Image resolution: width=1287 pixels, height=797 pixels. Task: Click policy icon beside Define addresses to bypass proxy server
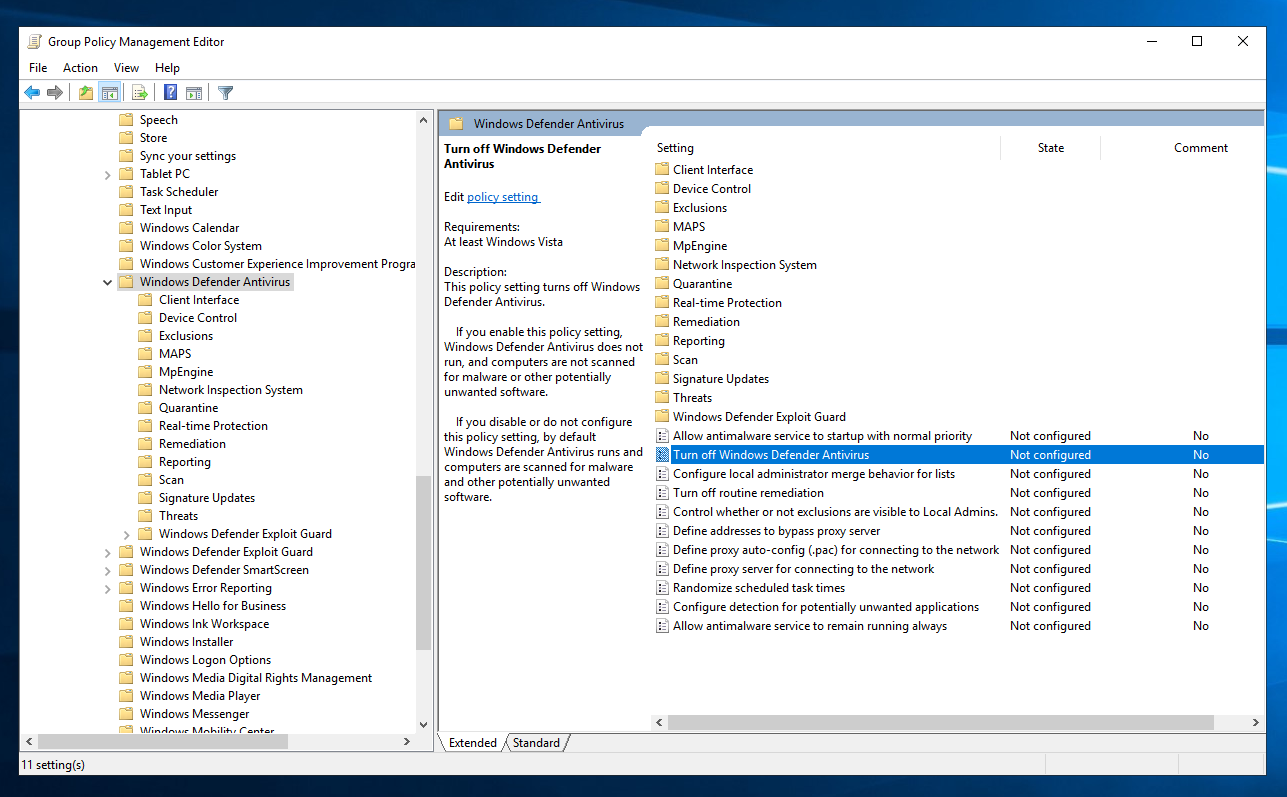click(x=662, y=531)
